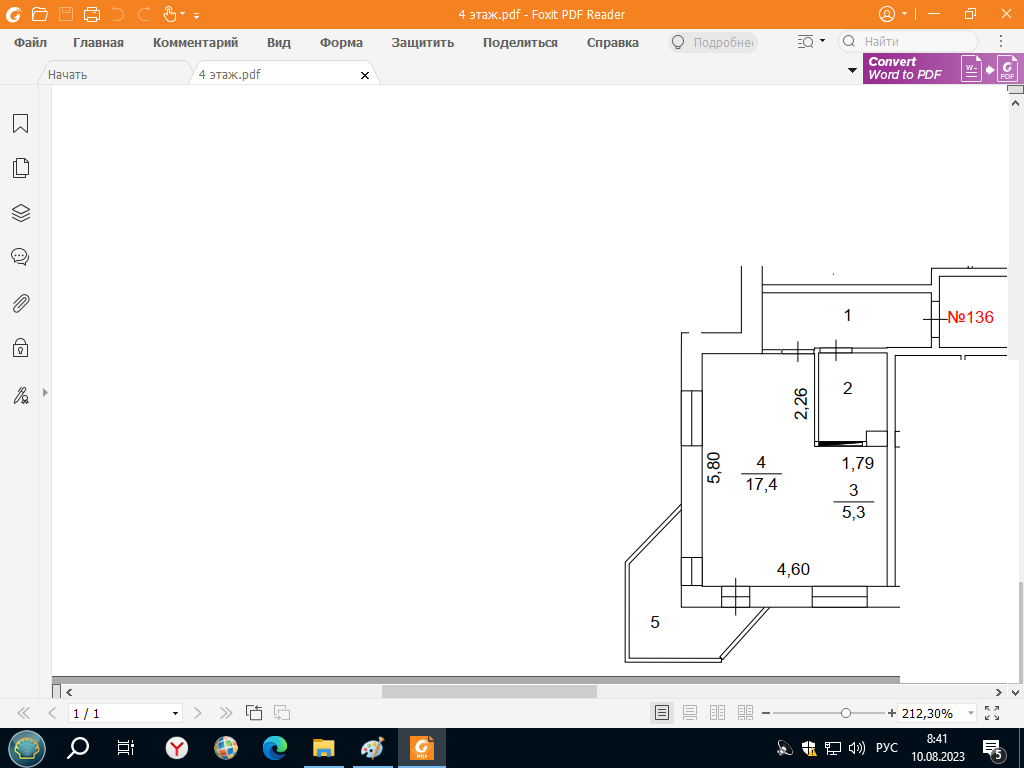Select continuous page view mode

click(690, 712)
